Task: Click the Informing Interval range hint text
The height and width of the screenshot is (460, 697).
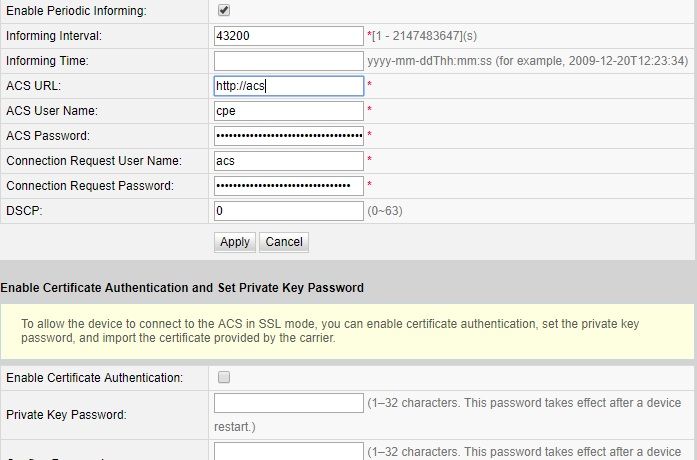Action: (x=424, y=37)
